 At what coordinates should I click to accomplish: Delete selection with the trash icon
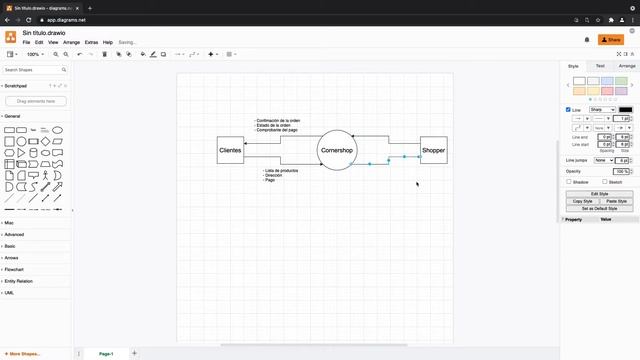[x=104, y=54]
